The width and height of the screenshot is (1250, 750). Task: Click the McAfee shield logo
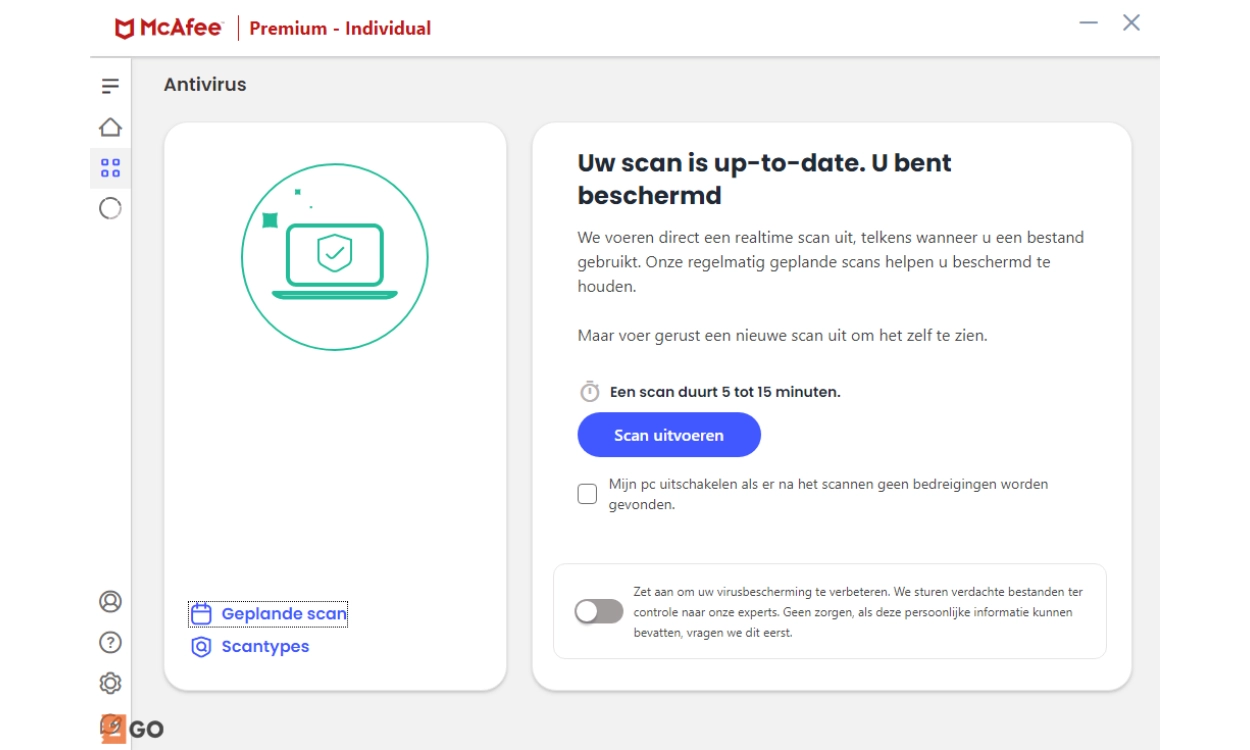[125, 28]
